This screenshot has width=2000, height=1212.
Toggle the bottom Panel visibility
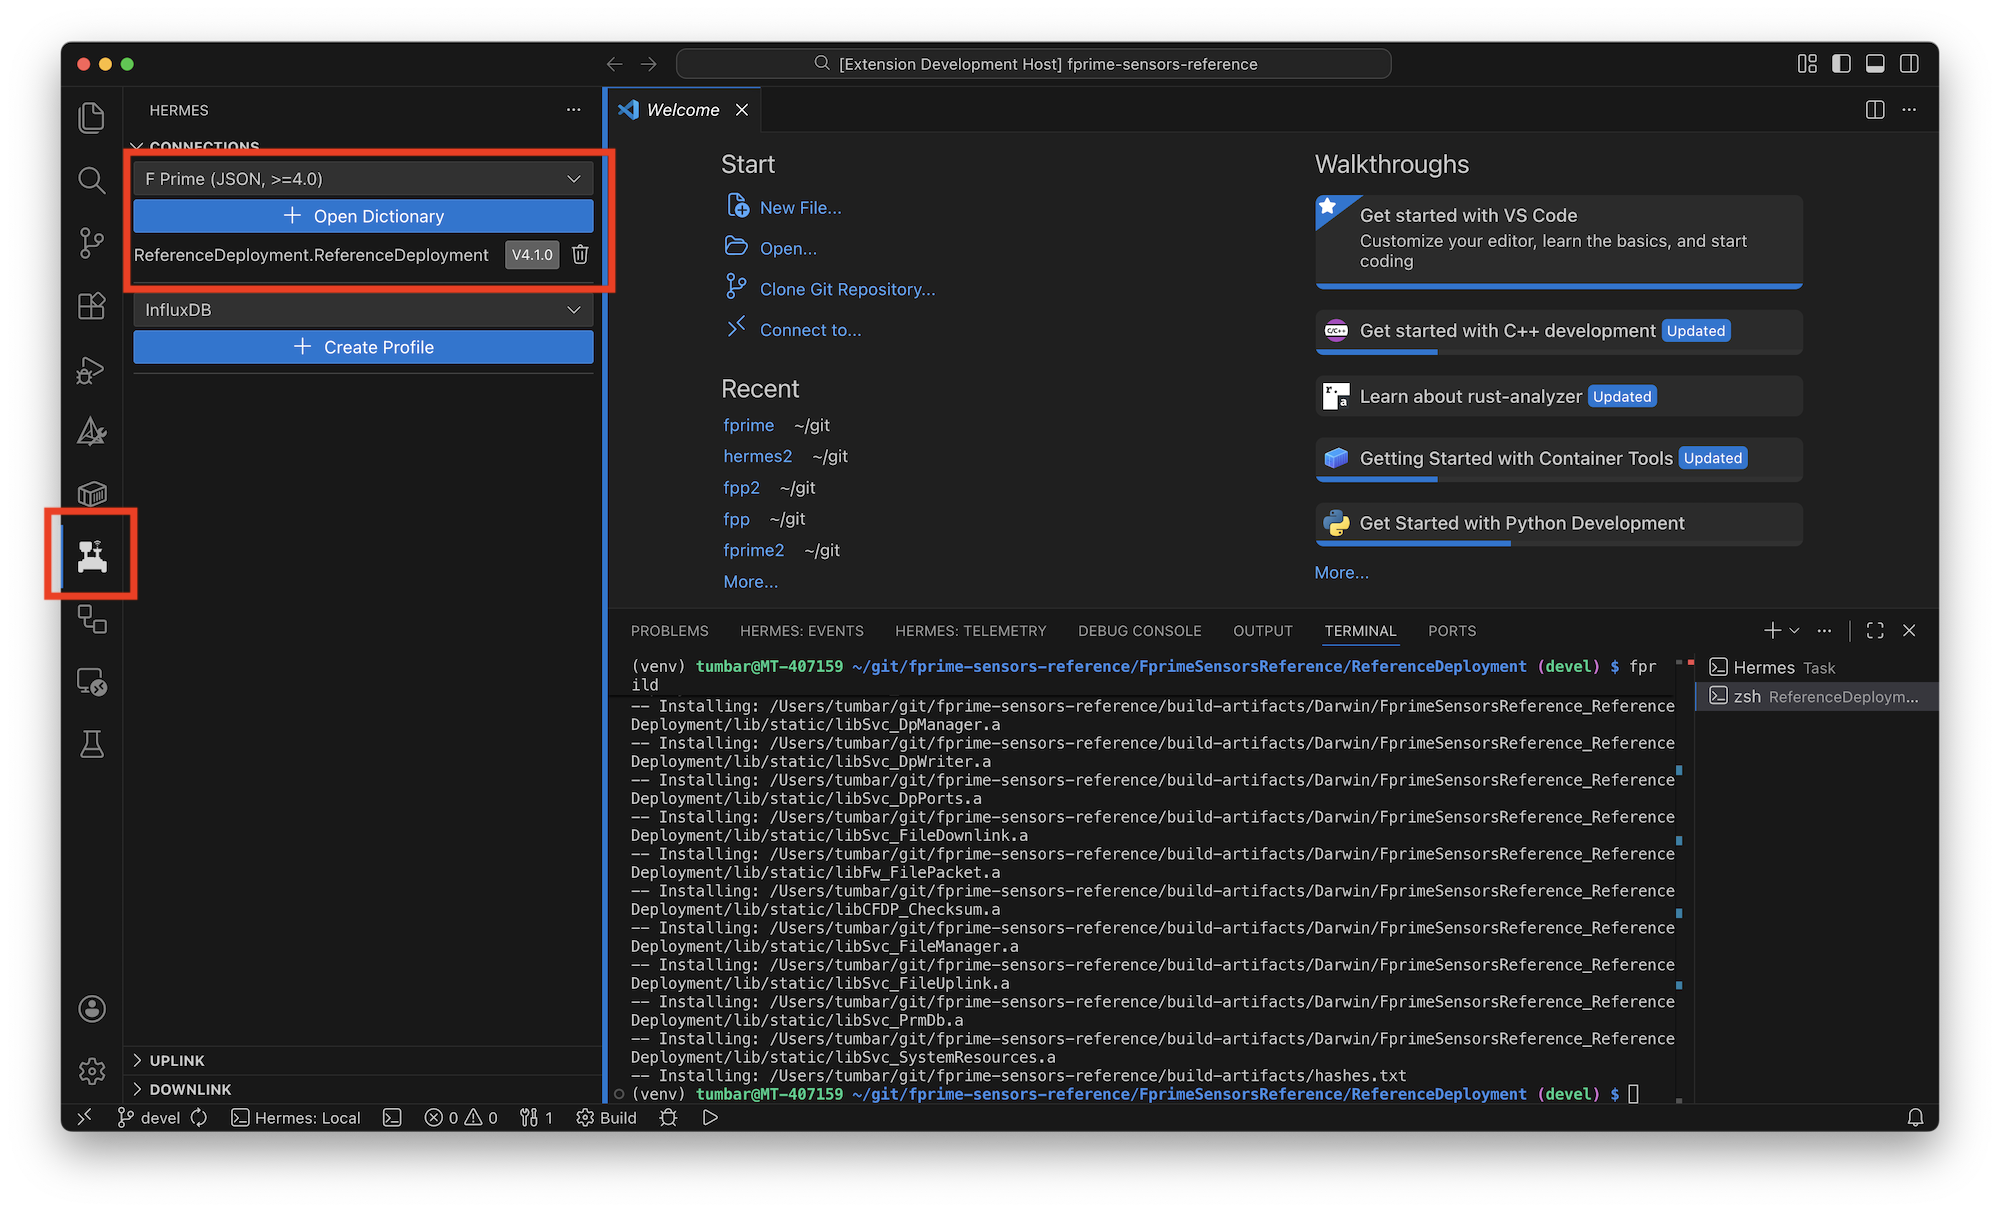1875,64
